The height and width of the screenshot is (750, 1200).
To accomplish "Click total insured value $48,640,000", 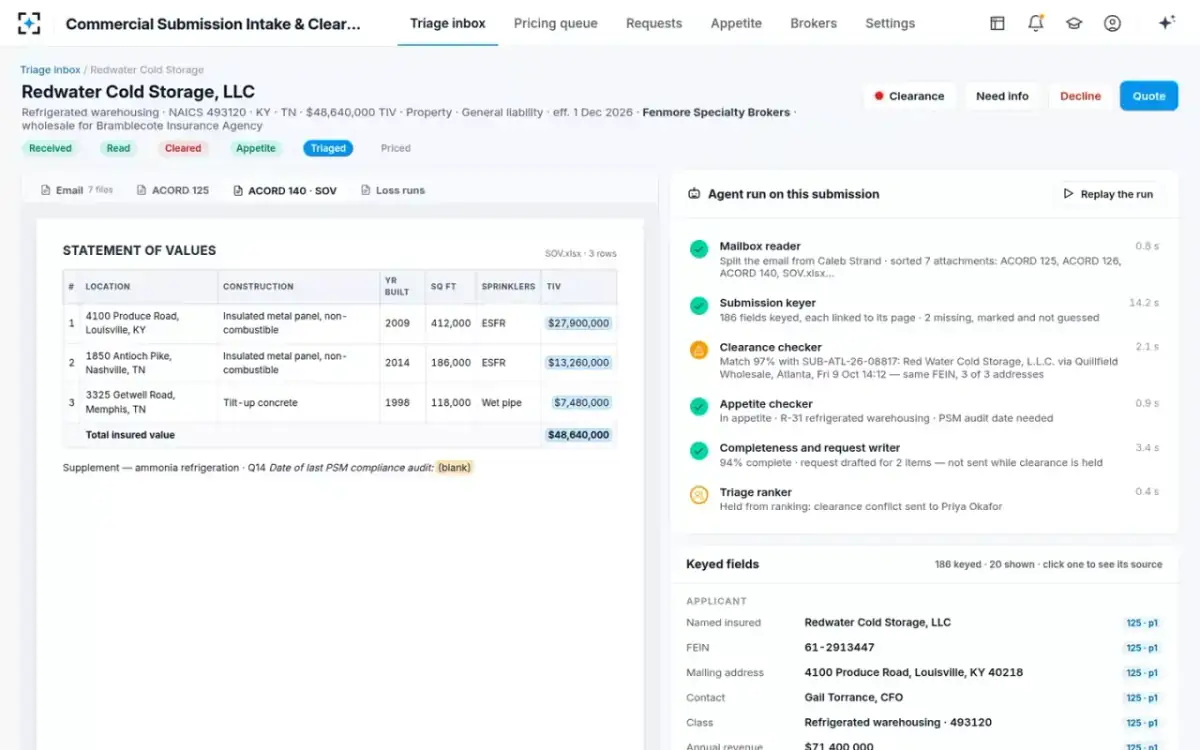I will click(578, 435).
